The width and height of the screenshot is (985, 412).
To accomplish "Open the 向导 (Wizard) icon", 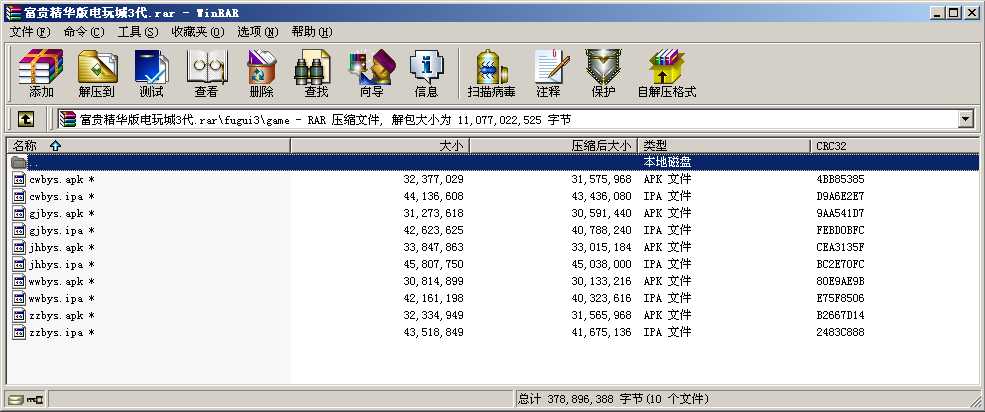I will 371,73.
